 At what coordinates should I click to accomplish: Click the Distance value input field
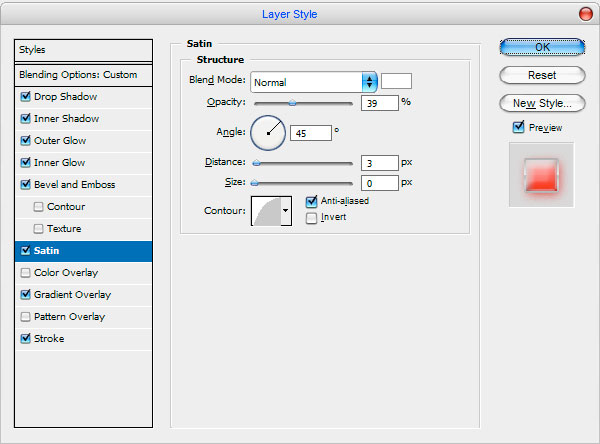[x=380, y=163]
